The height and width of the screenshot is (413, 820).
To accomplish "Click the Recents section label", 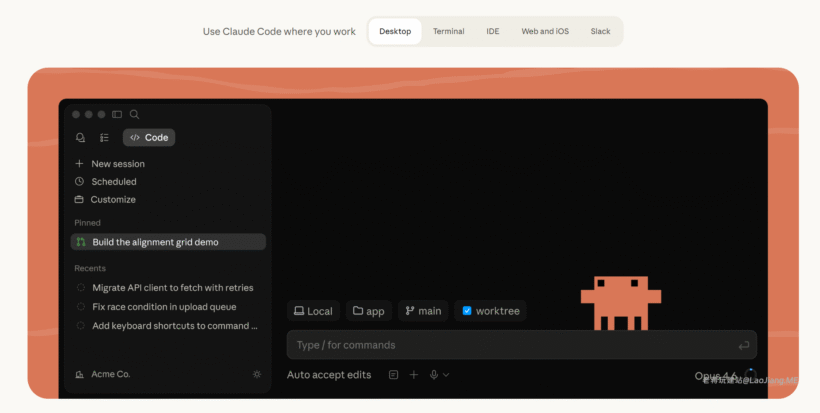I will 90,268.
